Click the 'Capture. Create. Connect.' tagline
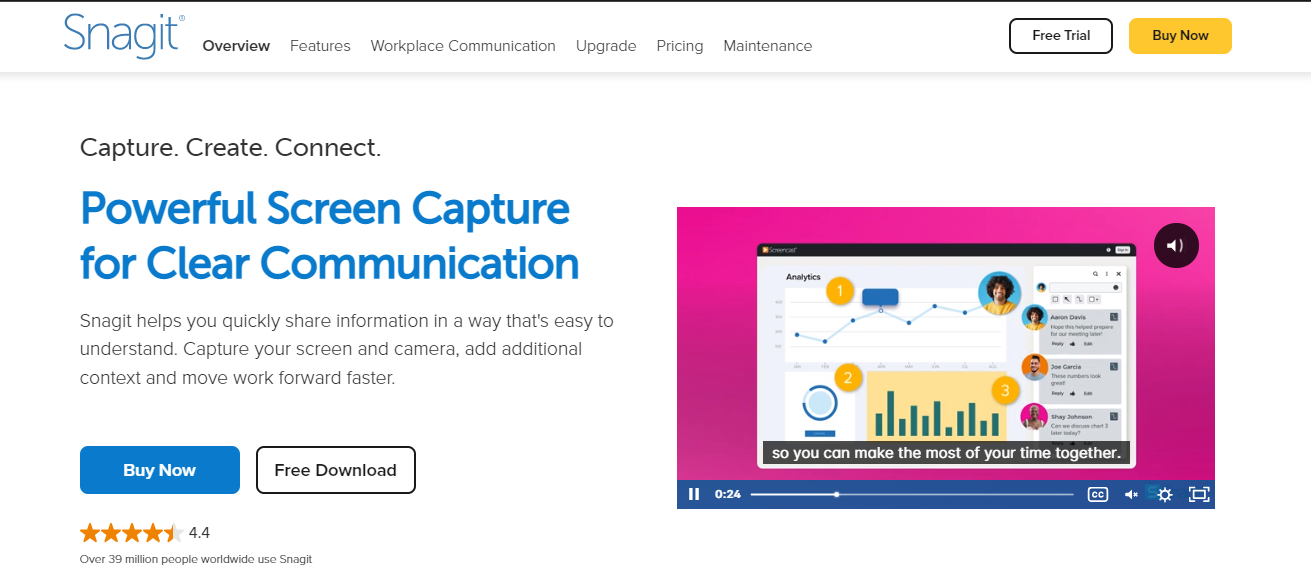The width and height of the screenshot is (1311, 585). point(230,148)
